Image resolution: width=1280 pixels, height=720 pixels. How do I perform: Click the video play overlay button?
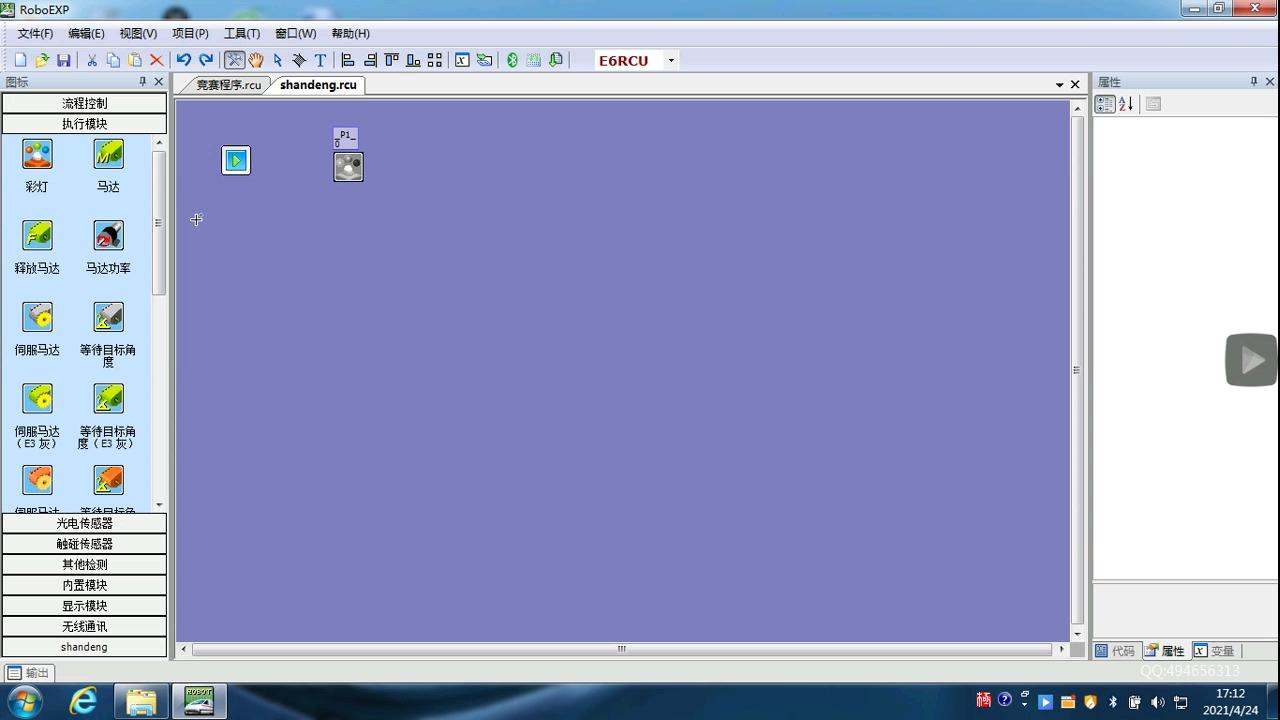click(1252, 360)
